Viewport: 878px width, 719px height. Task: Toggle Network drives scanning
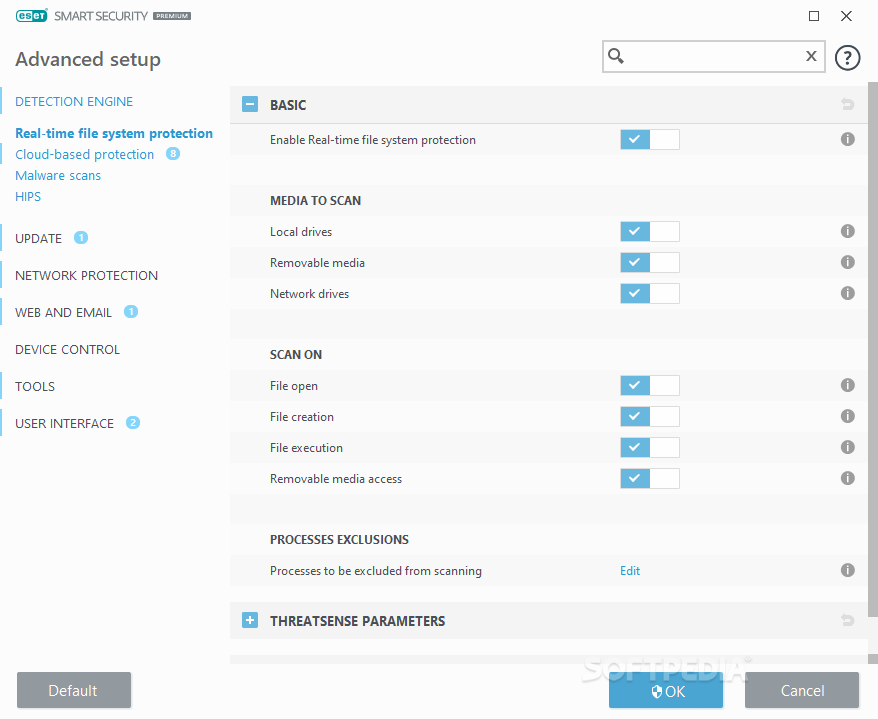[650, 293]
